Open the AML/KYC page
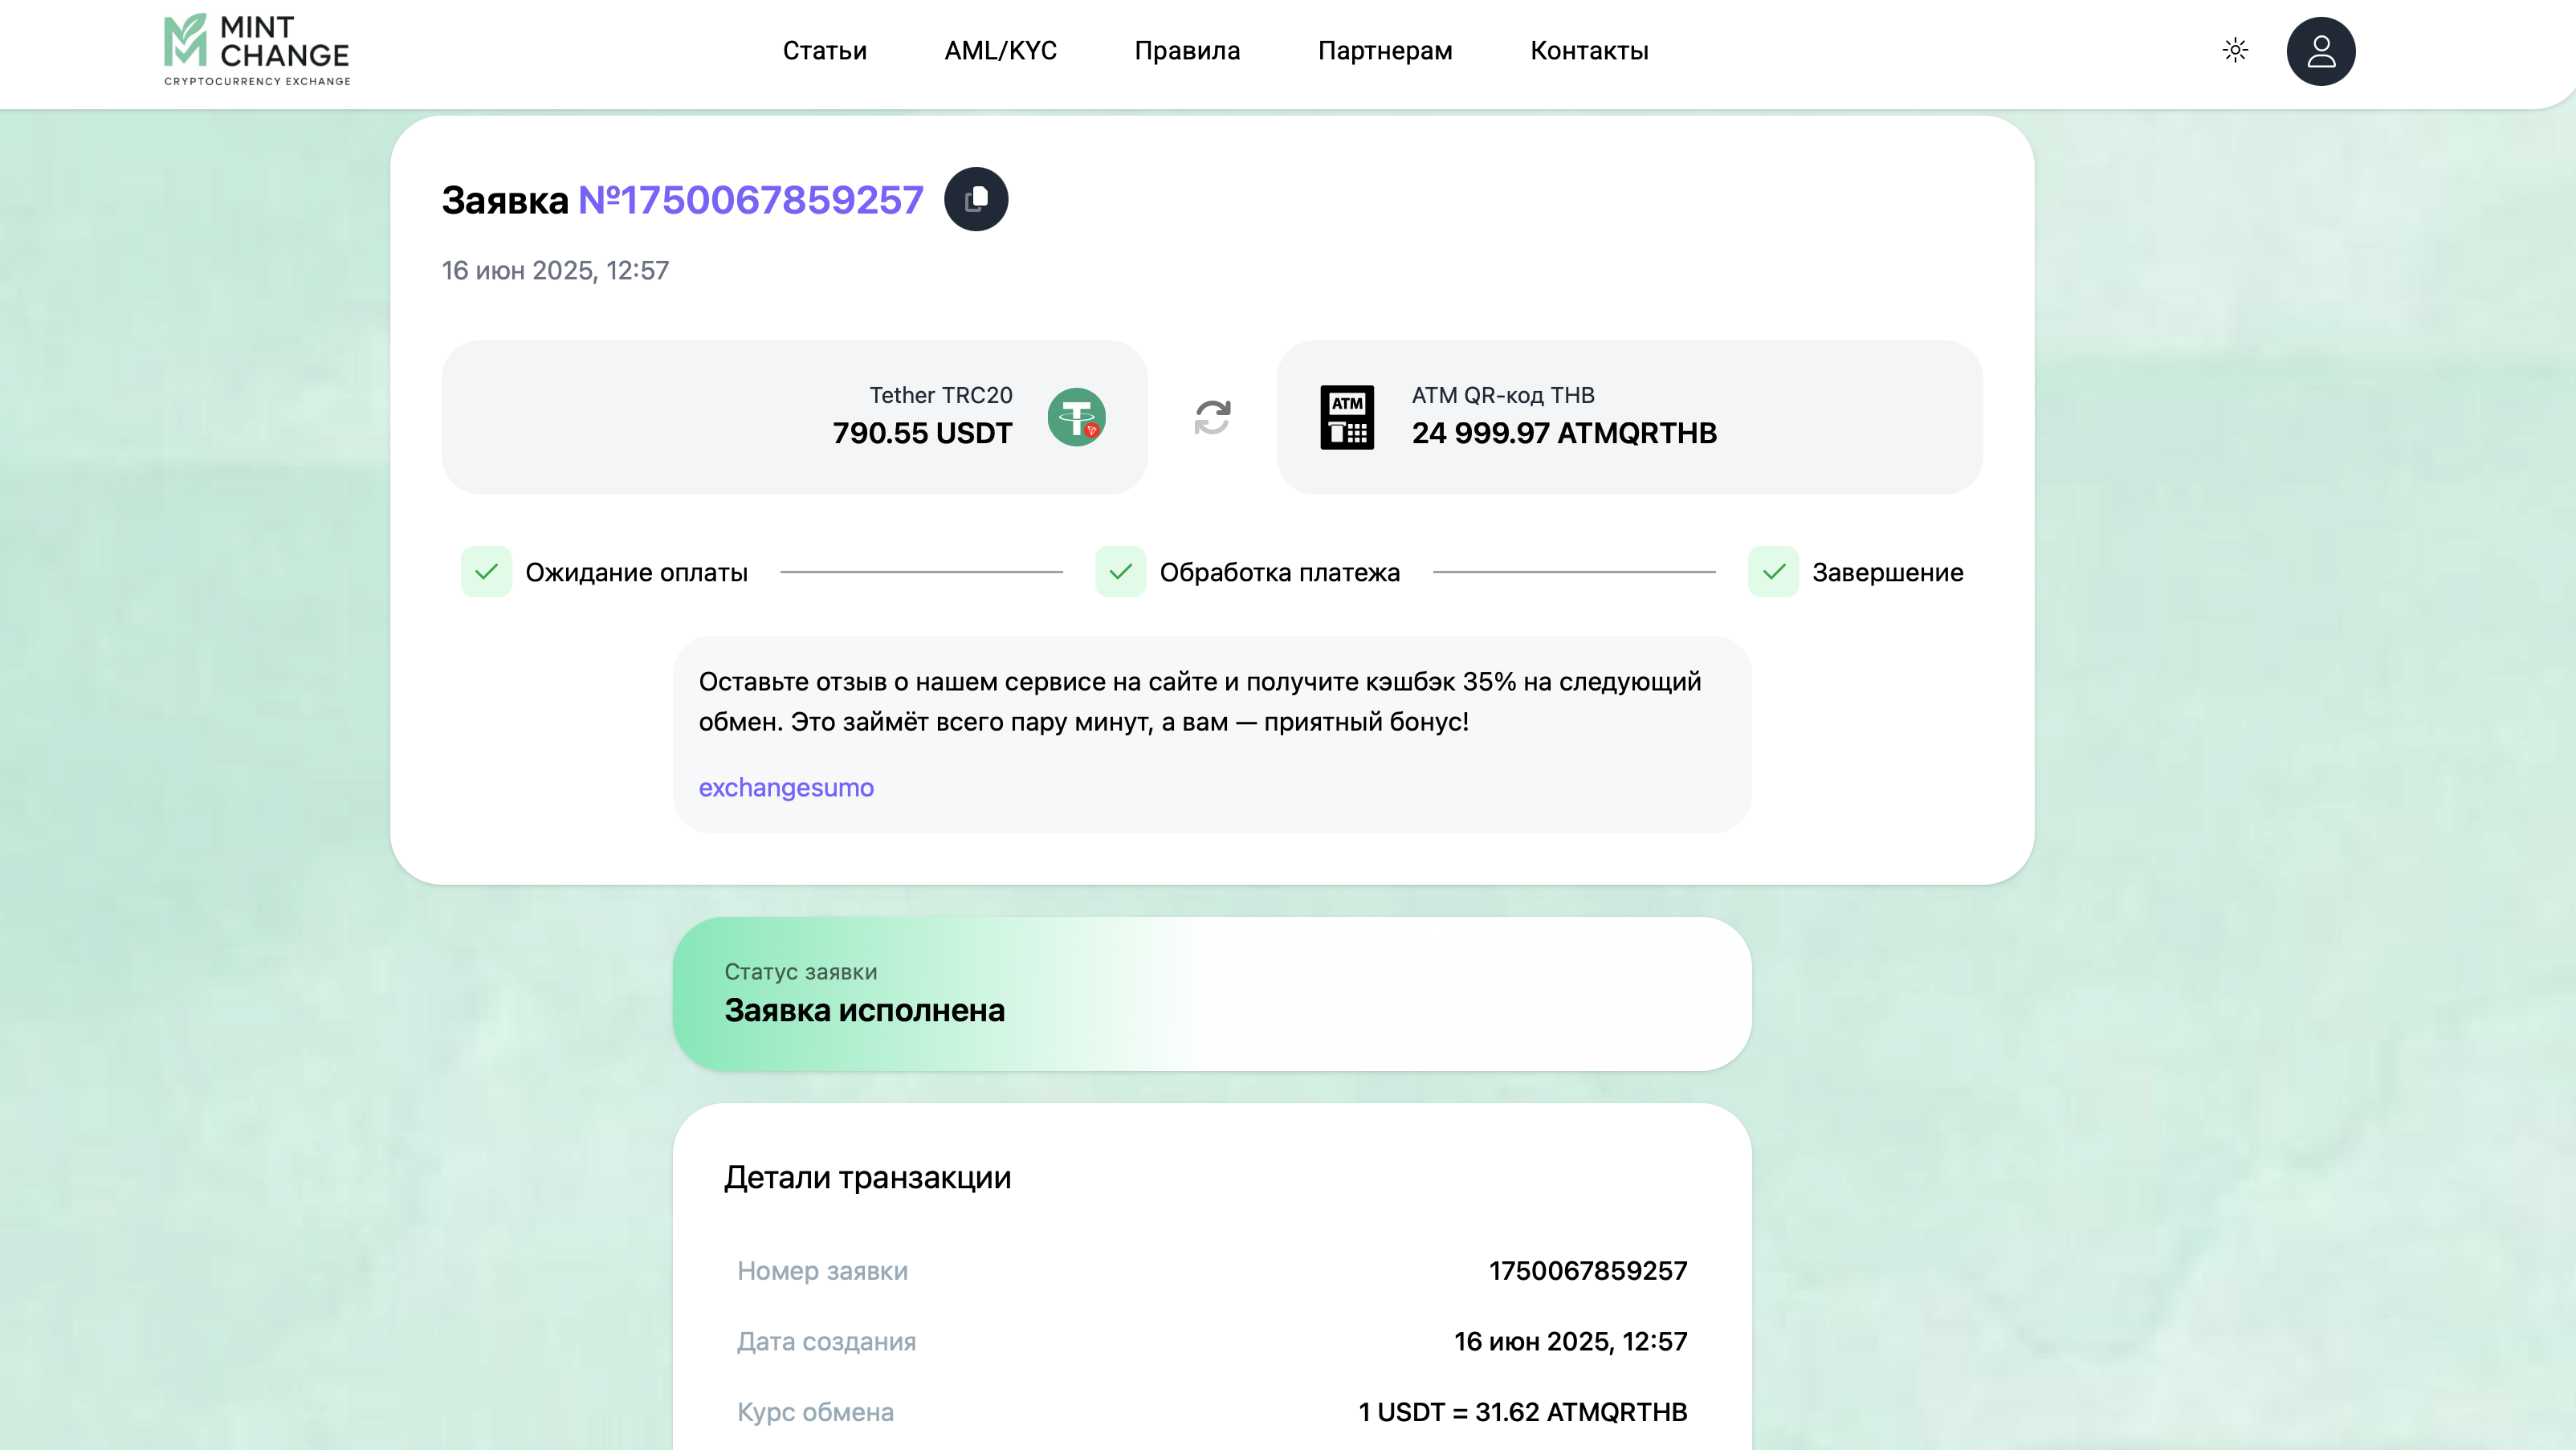2576x1450 pixels. coord(1000,51)
